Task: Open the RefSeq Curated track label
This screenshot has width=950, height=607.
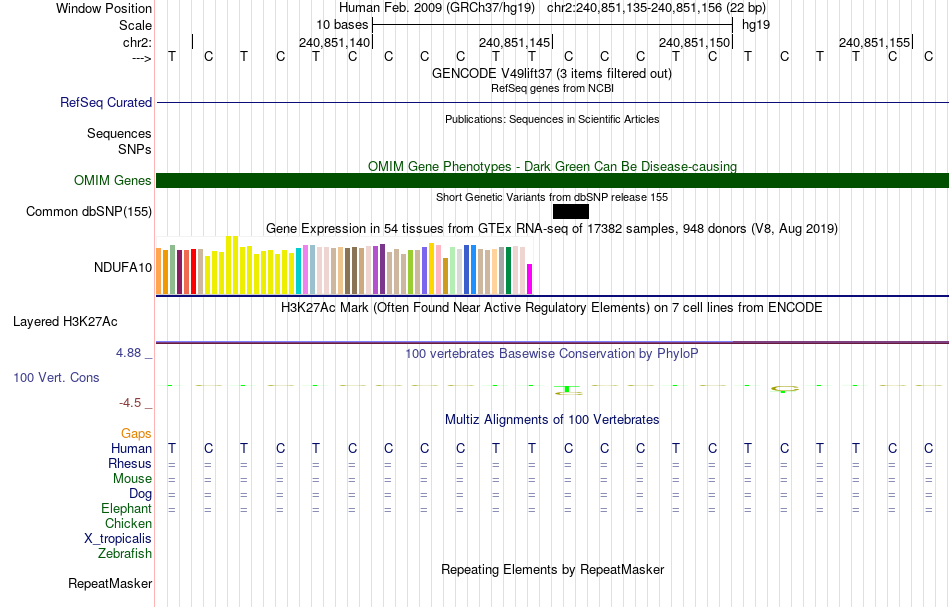Action: click(x=106, y=102)
